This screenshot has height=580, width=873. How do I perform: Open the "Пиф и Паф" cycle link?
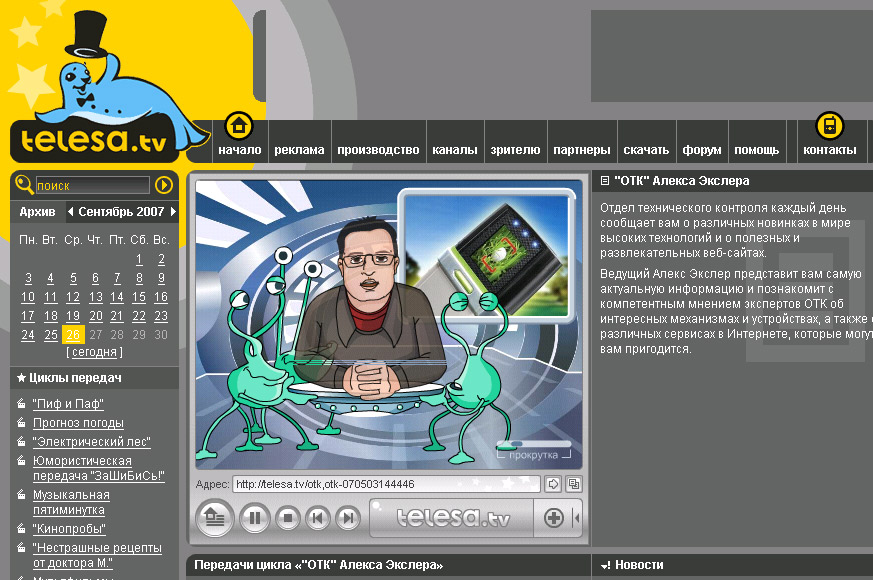click(x=68, y=404)
